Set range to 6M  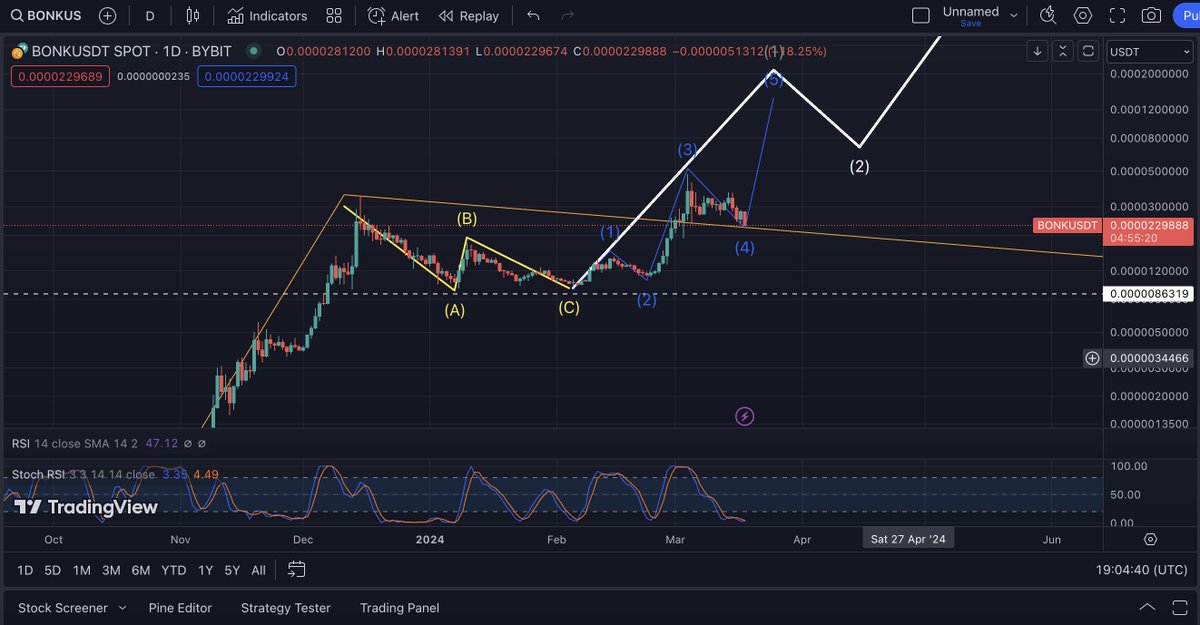(x=141, y=570)
